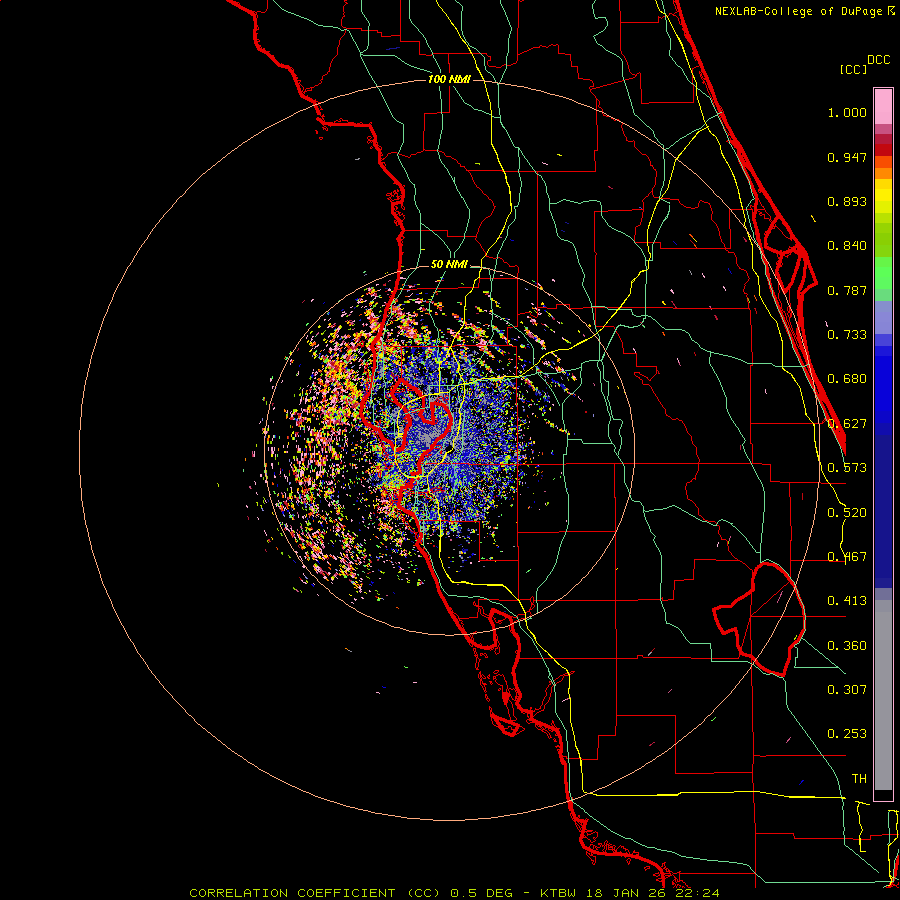Click the KTBW station identifier in caption

point(559,893)
